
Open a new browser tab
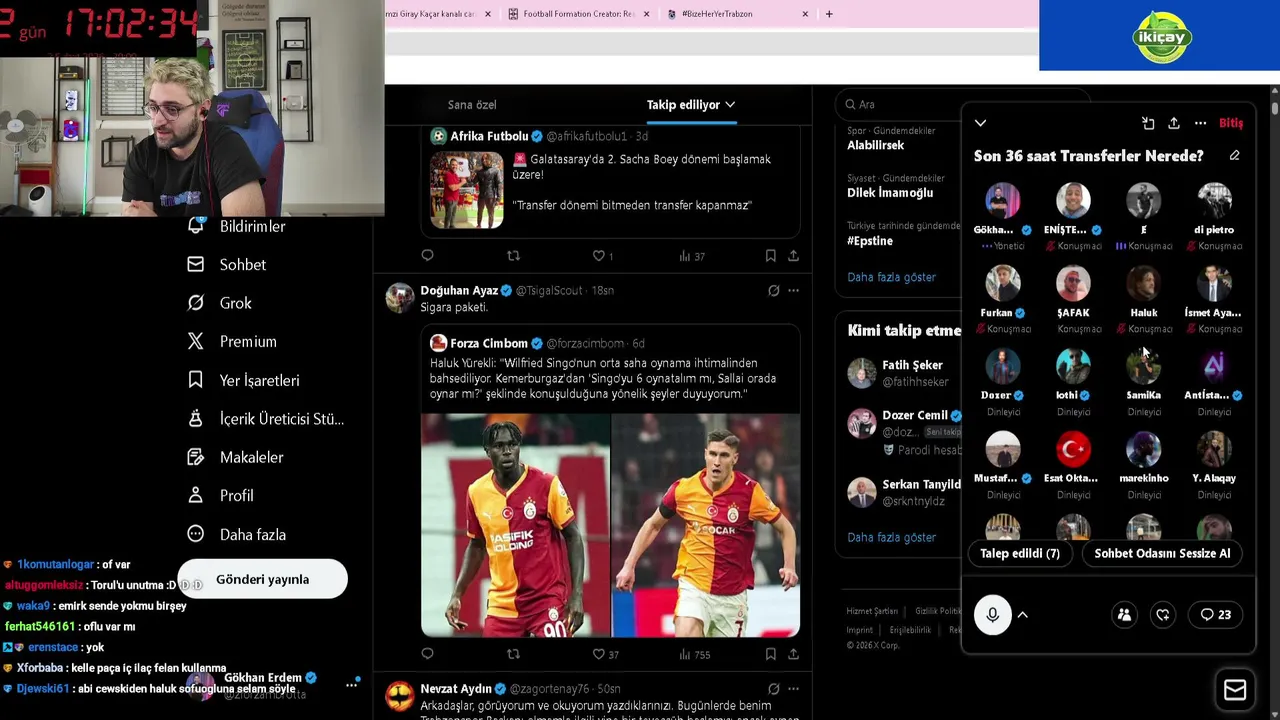[829, 14]
